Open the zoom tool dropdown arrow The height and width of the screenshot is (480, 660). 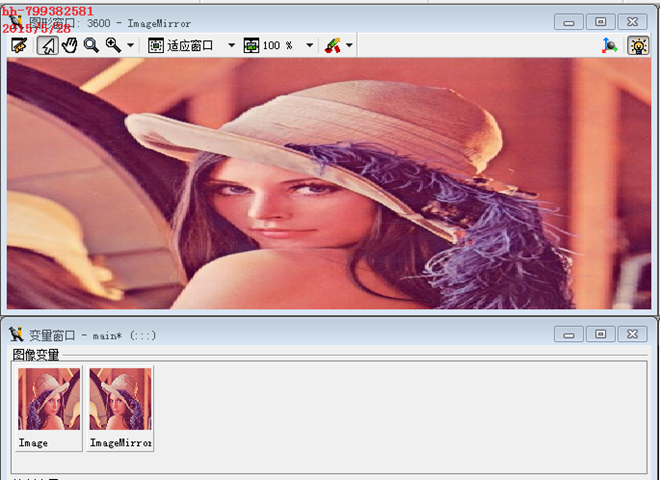tap(130, 45)
